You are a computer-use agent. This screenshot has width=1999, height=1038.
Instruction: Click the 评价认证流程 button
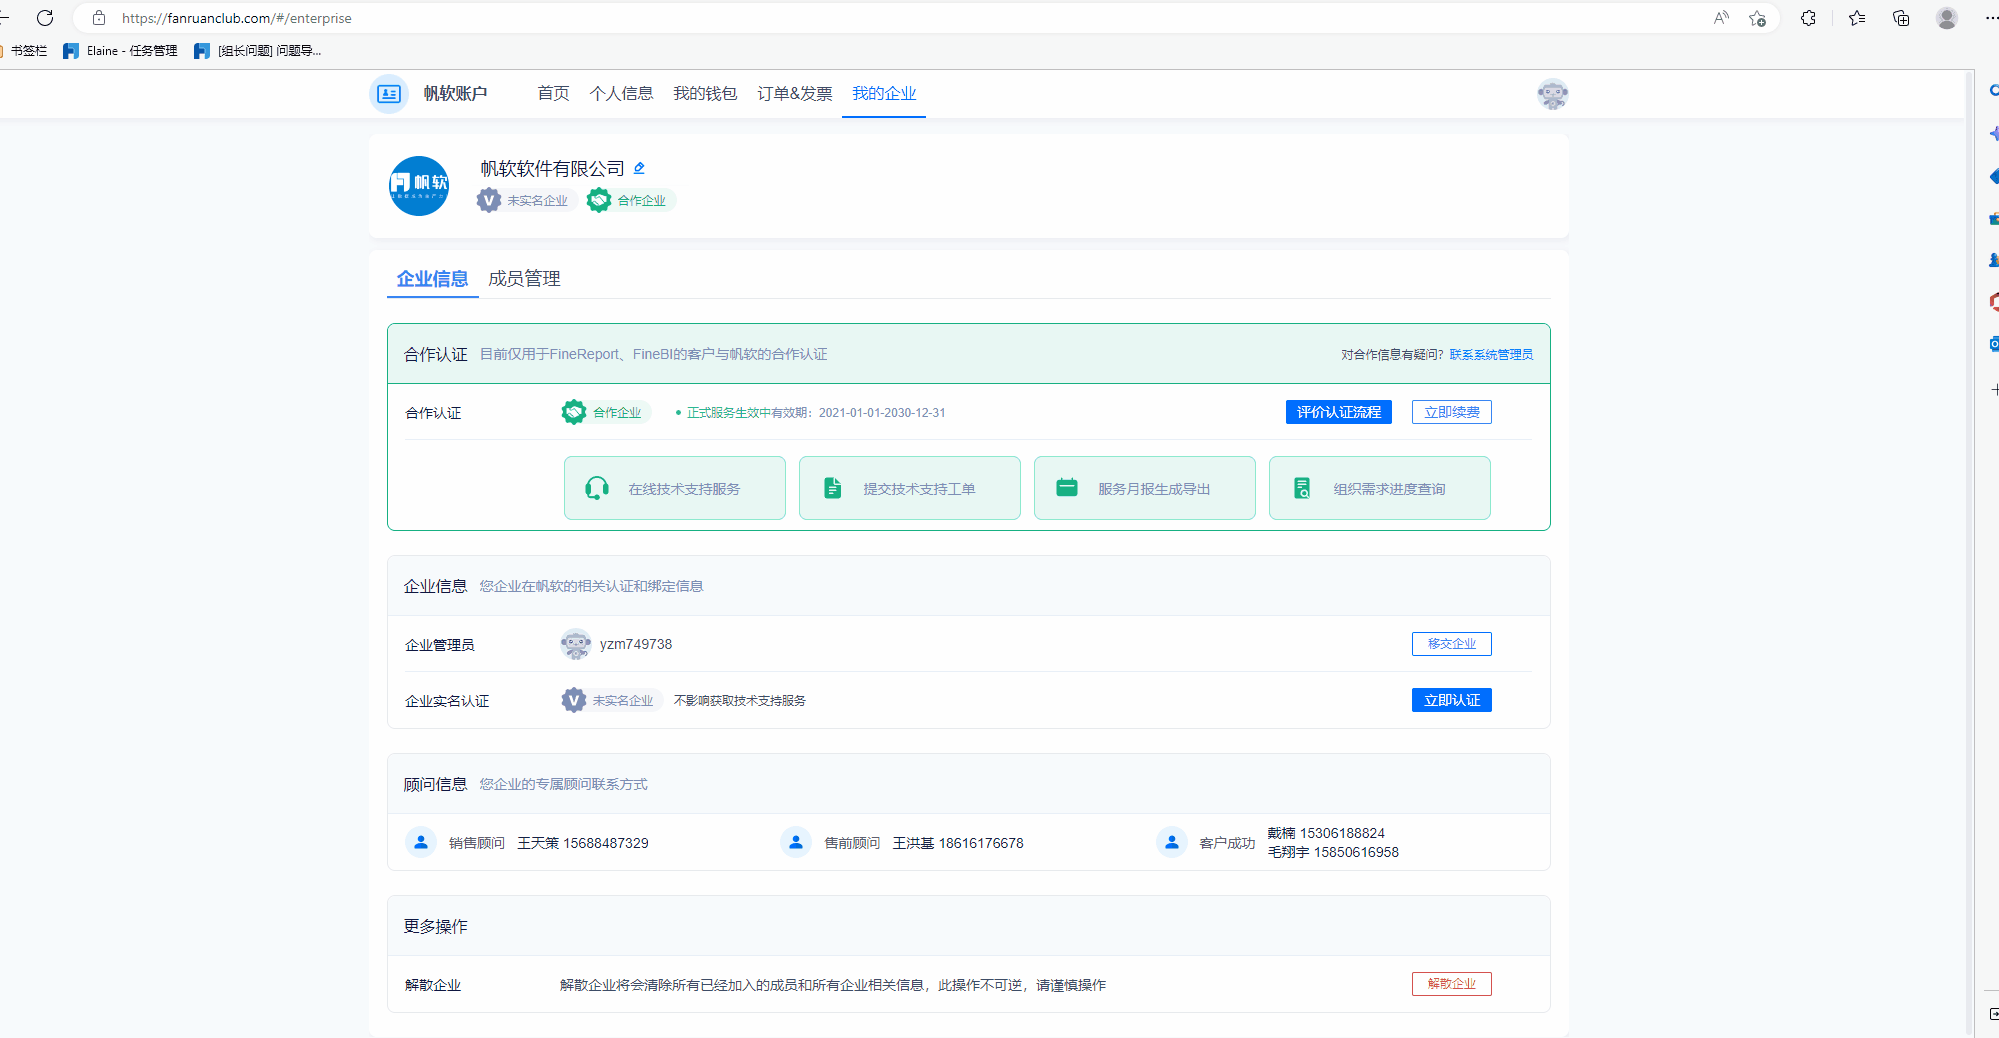(x=1338, y=412)
